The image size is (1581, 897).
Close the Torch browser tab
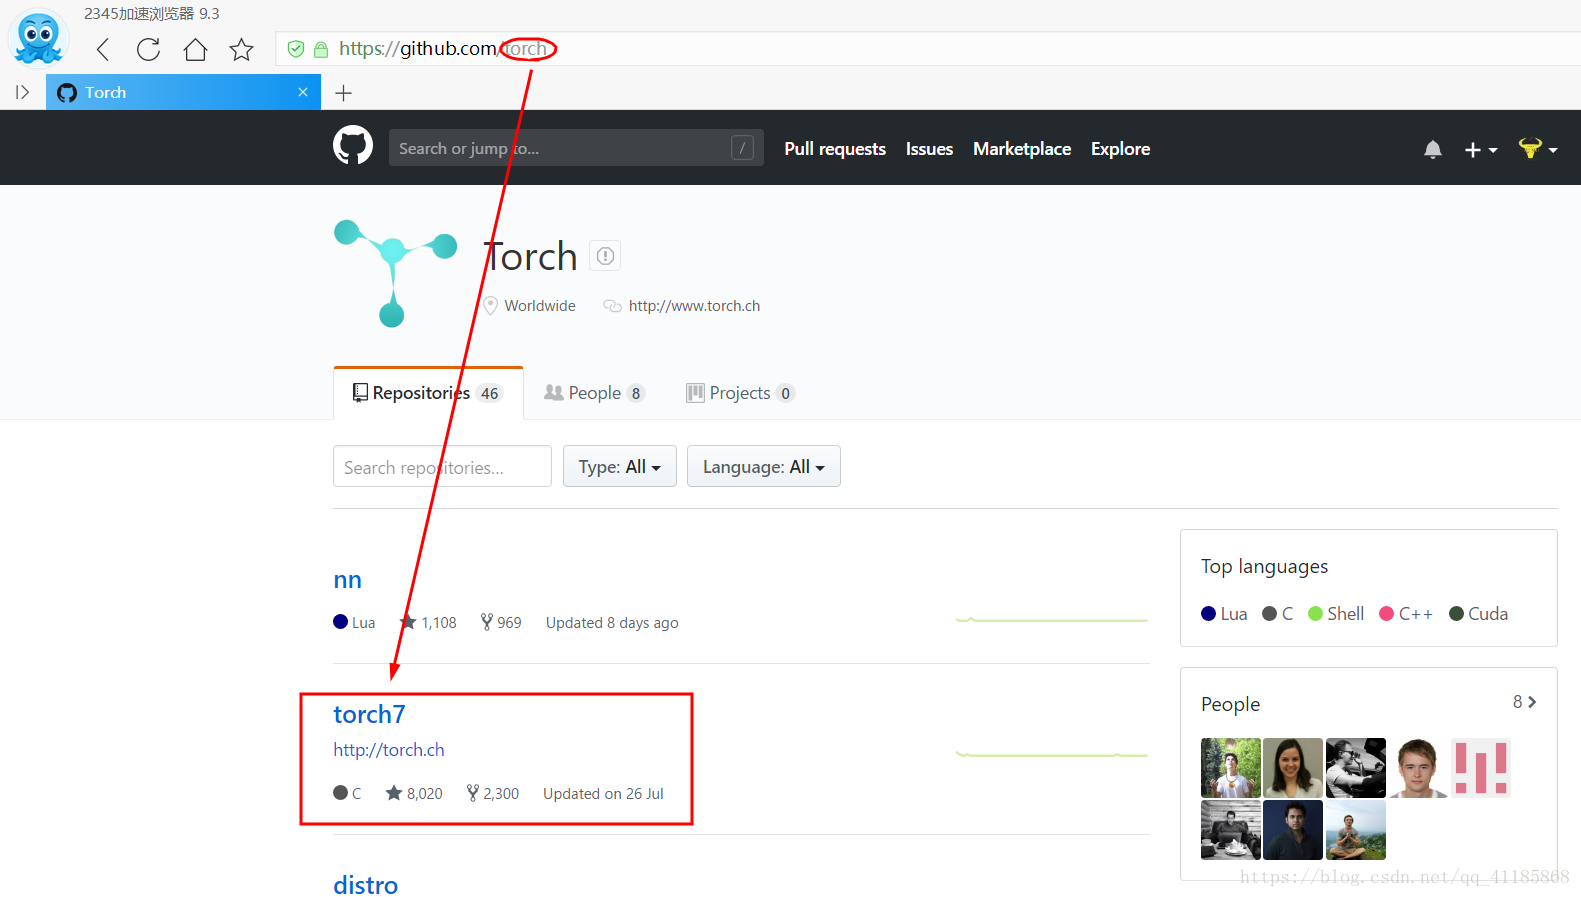coord(303,92)
